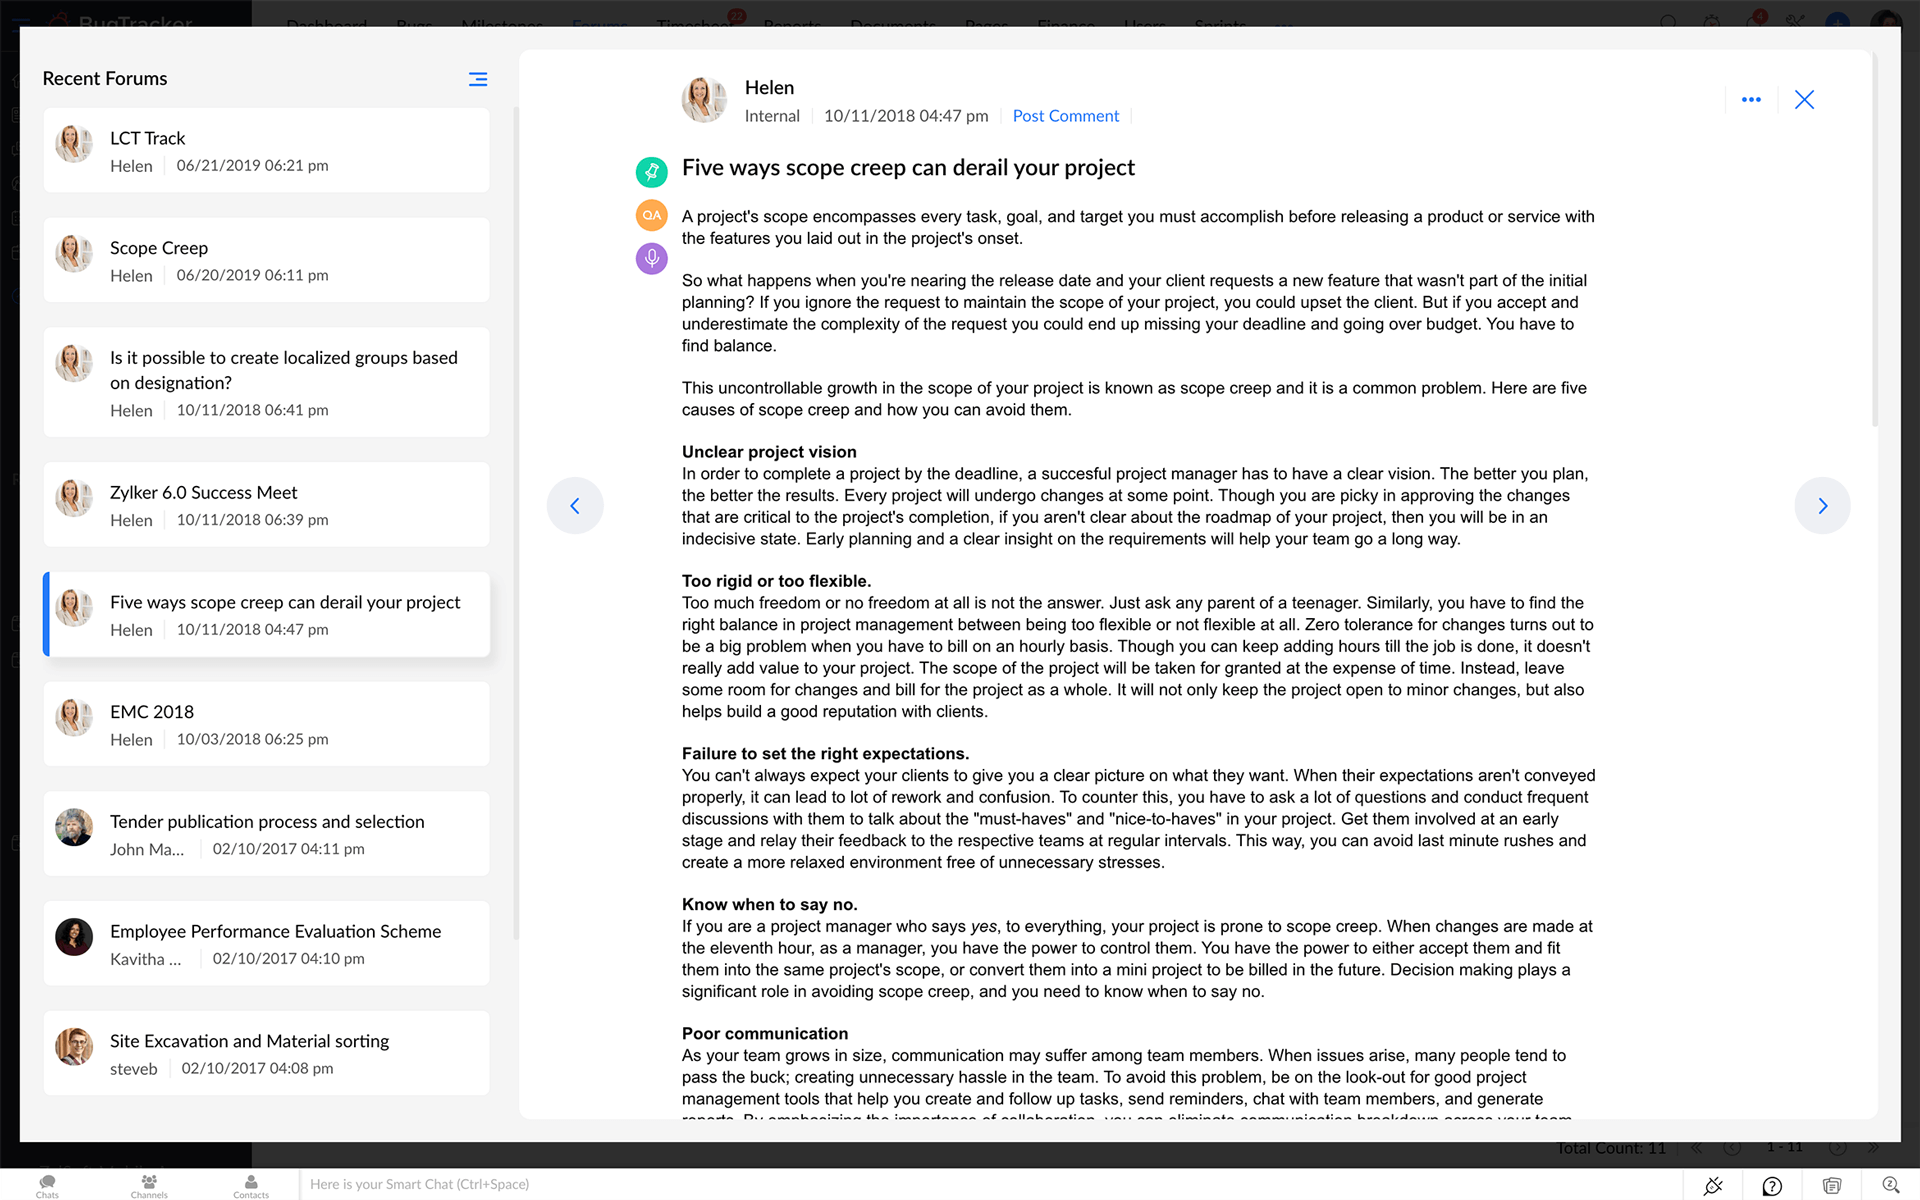Click the Post Comment link
The image size is (1920, 1200).
coord(1065,116)
